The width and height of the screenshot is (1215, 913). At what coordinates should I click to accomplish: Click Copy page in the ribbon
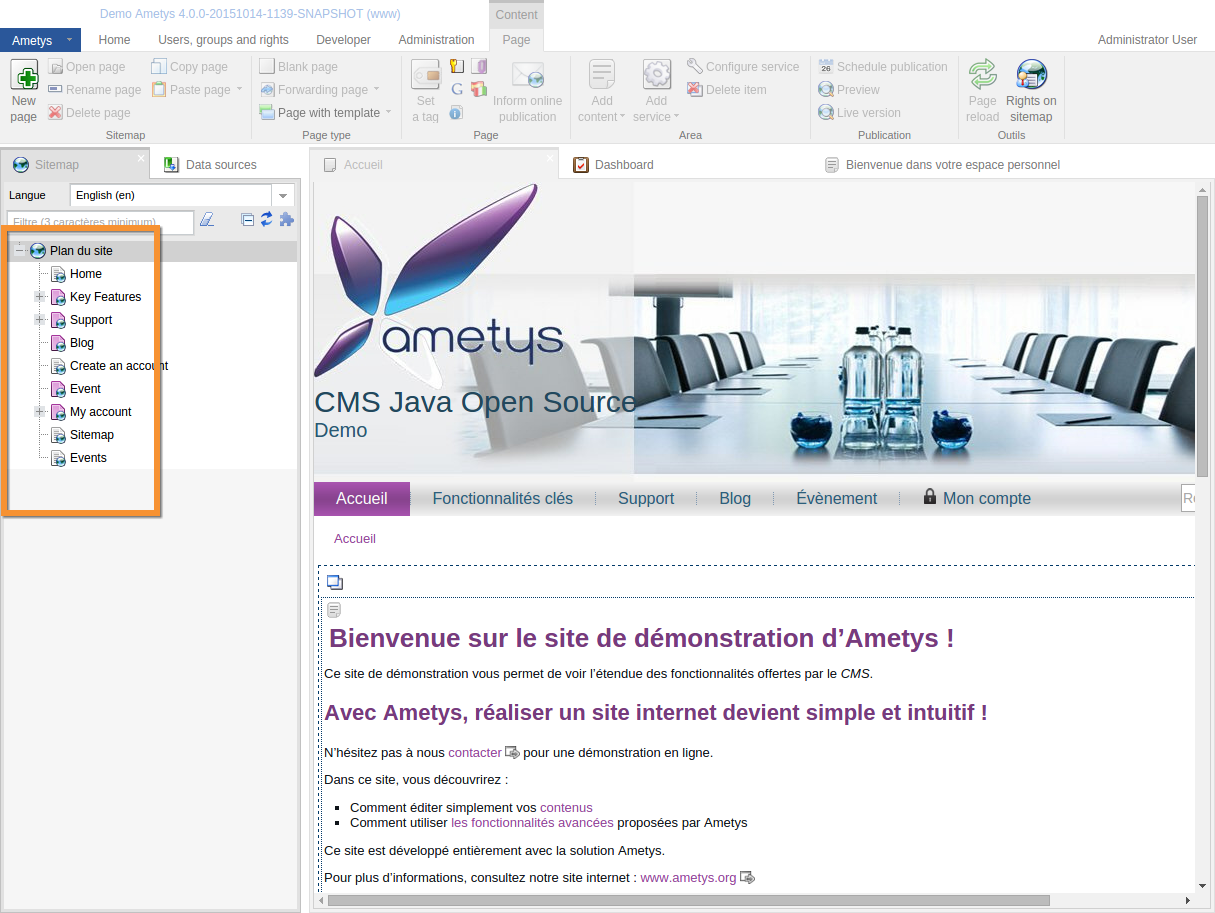[x=190, y=67]
